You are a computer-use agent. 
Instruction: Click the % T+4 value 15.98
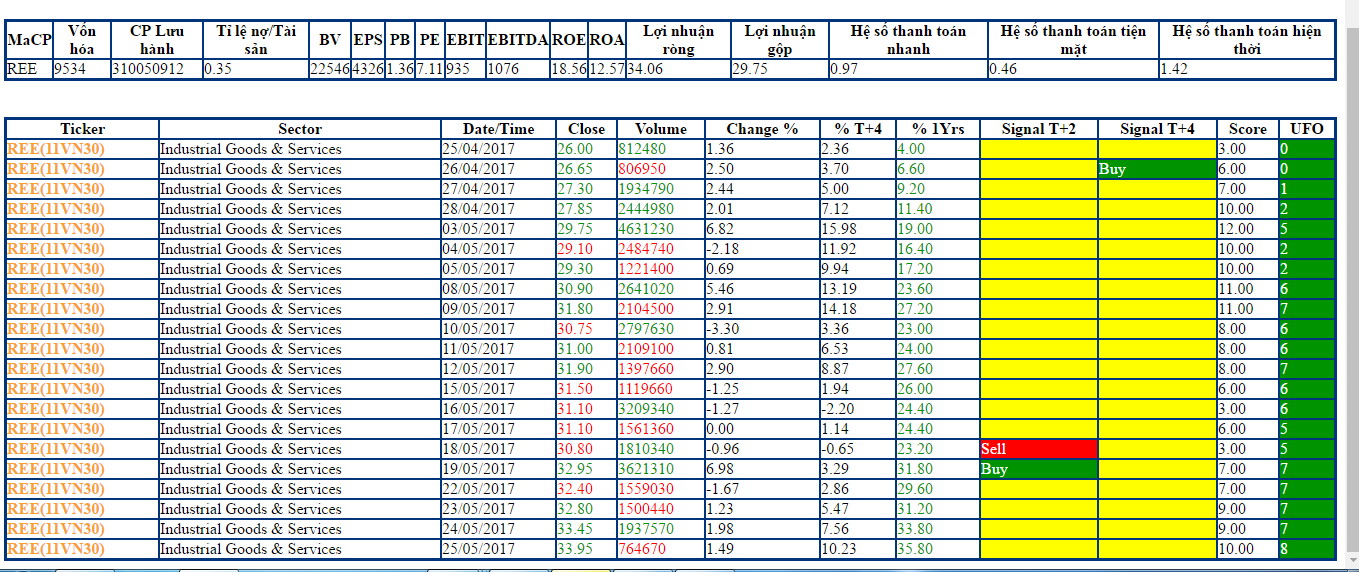838,229
